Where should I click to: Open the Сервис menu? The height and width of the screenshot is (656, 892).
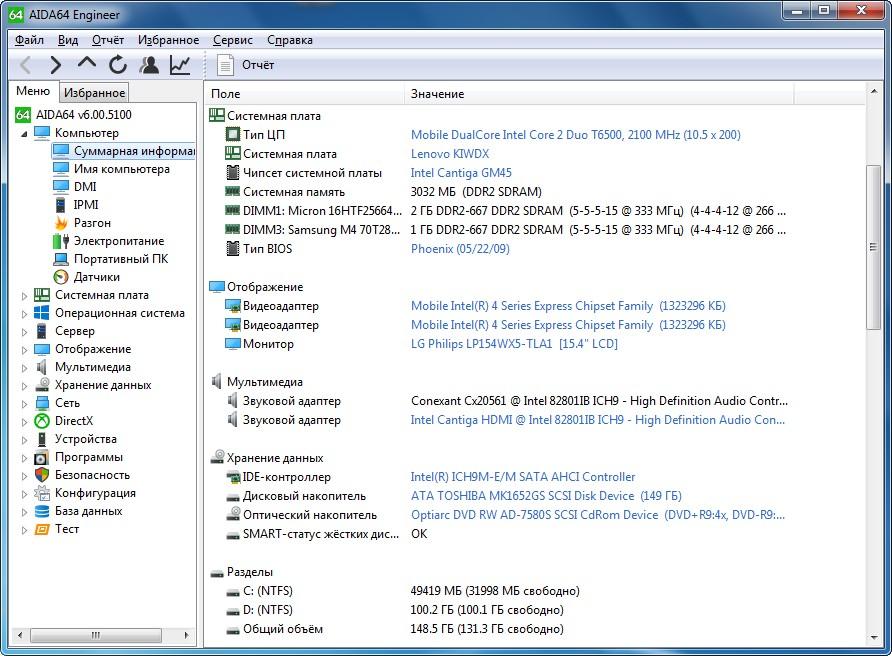pos(233,40)
